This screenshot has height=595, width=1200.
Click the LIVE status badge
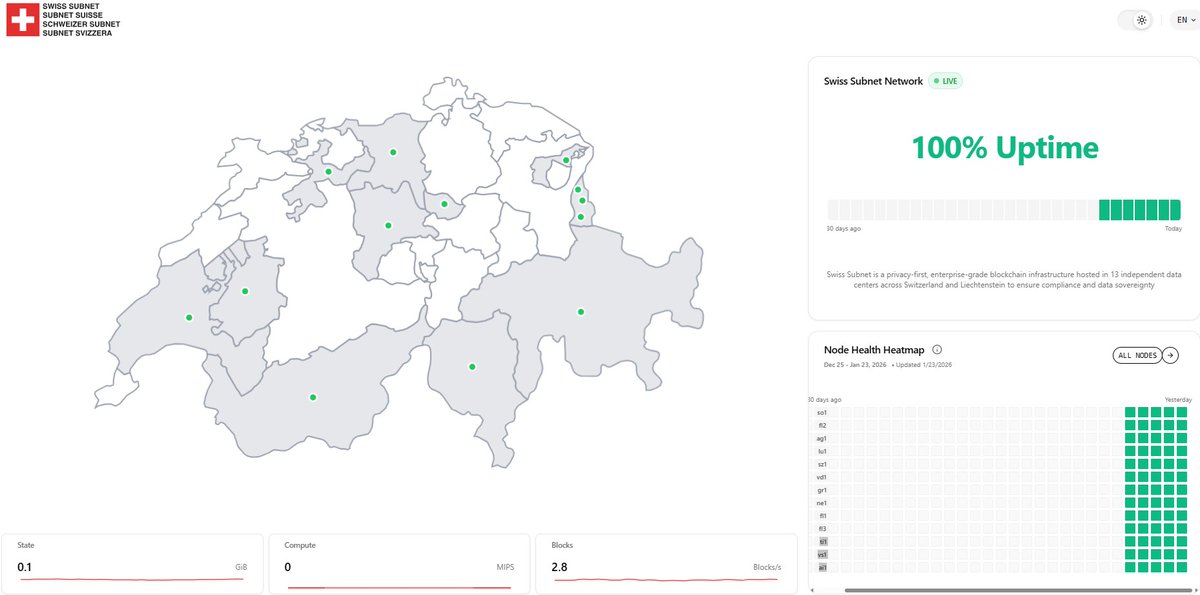(x=945, y=81)
